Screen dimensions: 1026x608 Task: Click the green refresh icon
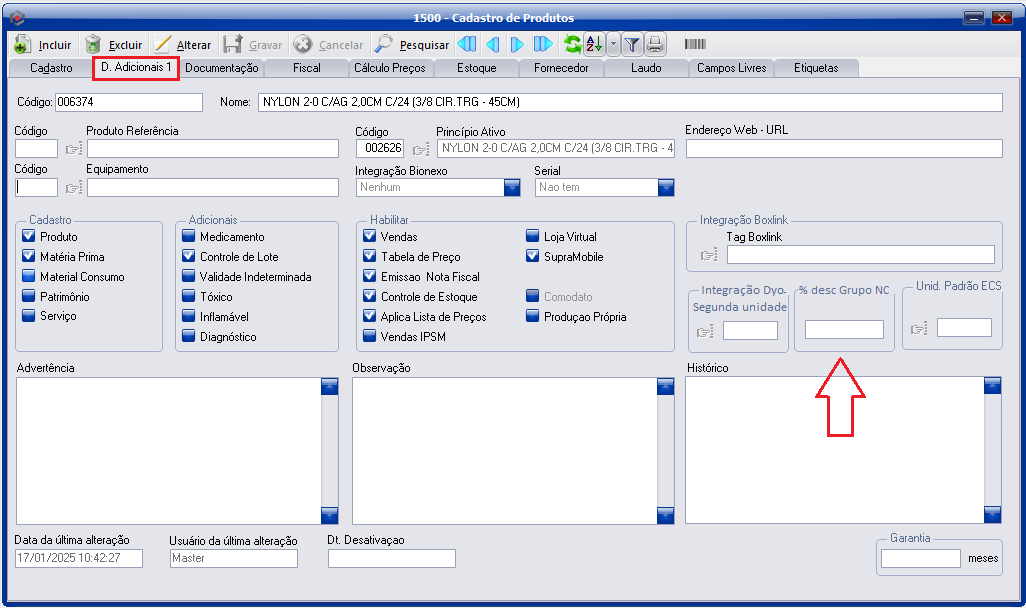tap(572, 44)
